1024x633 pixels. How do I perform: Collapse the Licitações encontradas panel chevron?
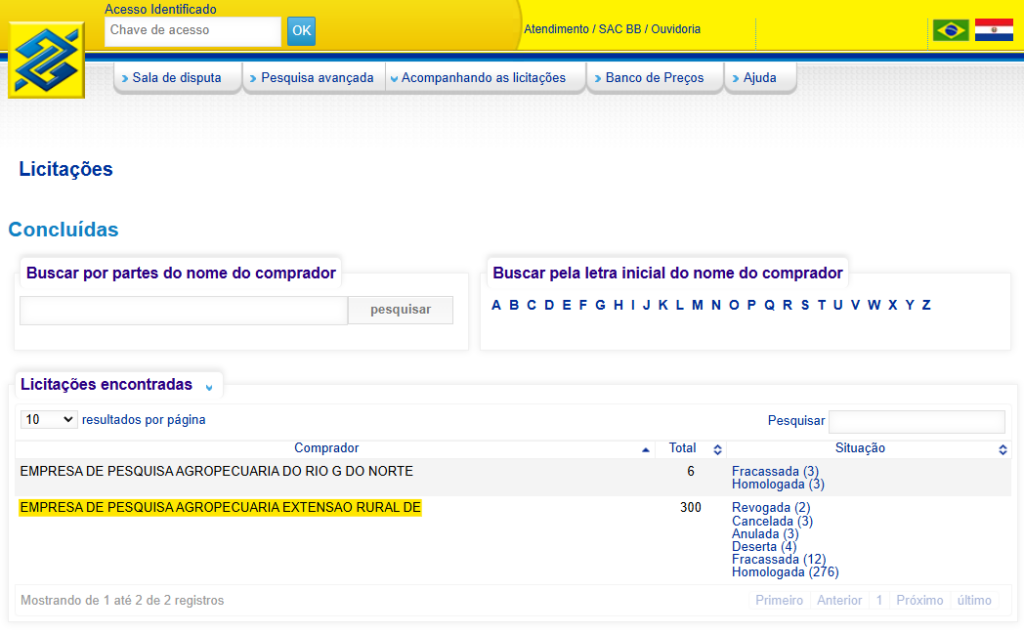coord(209,387)
